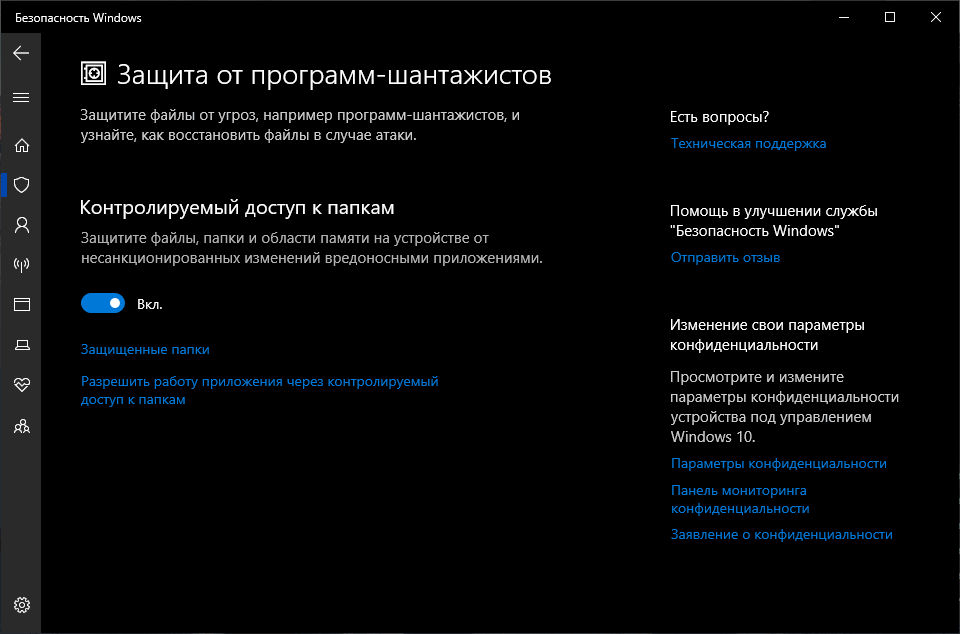Open Техническая поддержка link
Screen dimensions: 960x634
coord(748,143)
